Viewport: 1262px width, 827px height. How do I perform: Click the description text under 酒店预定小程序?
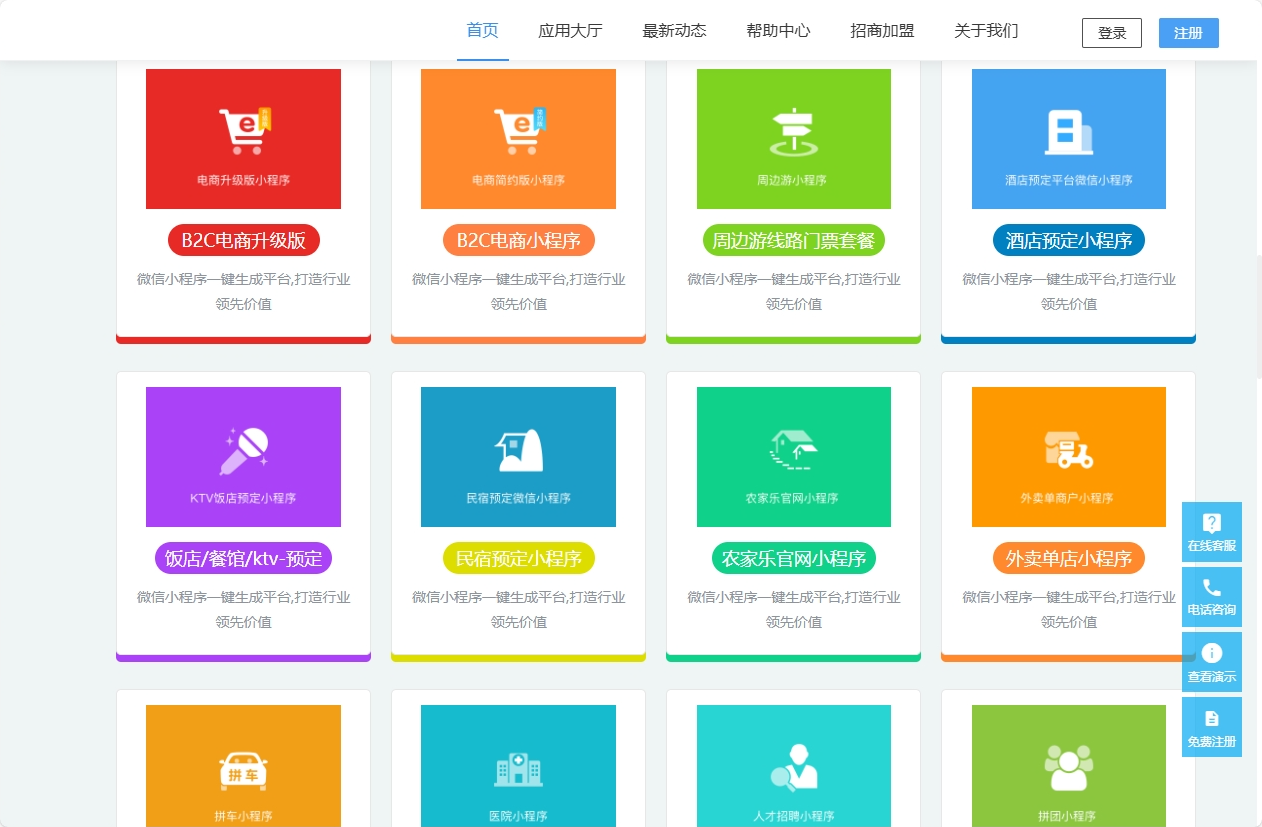1069,291
